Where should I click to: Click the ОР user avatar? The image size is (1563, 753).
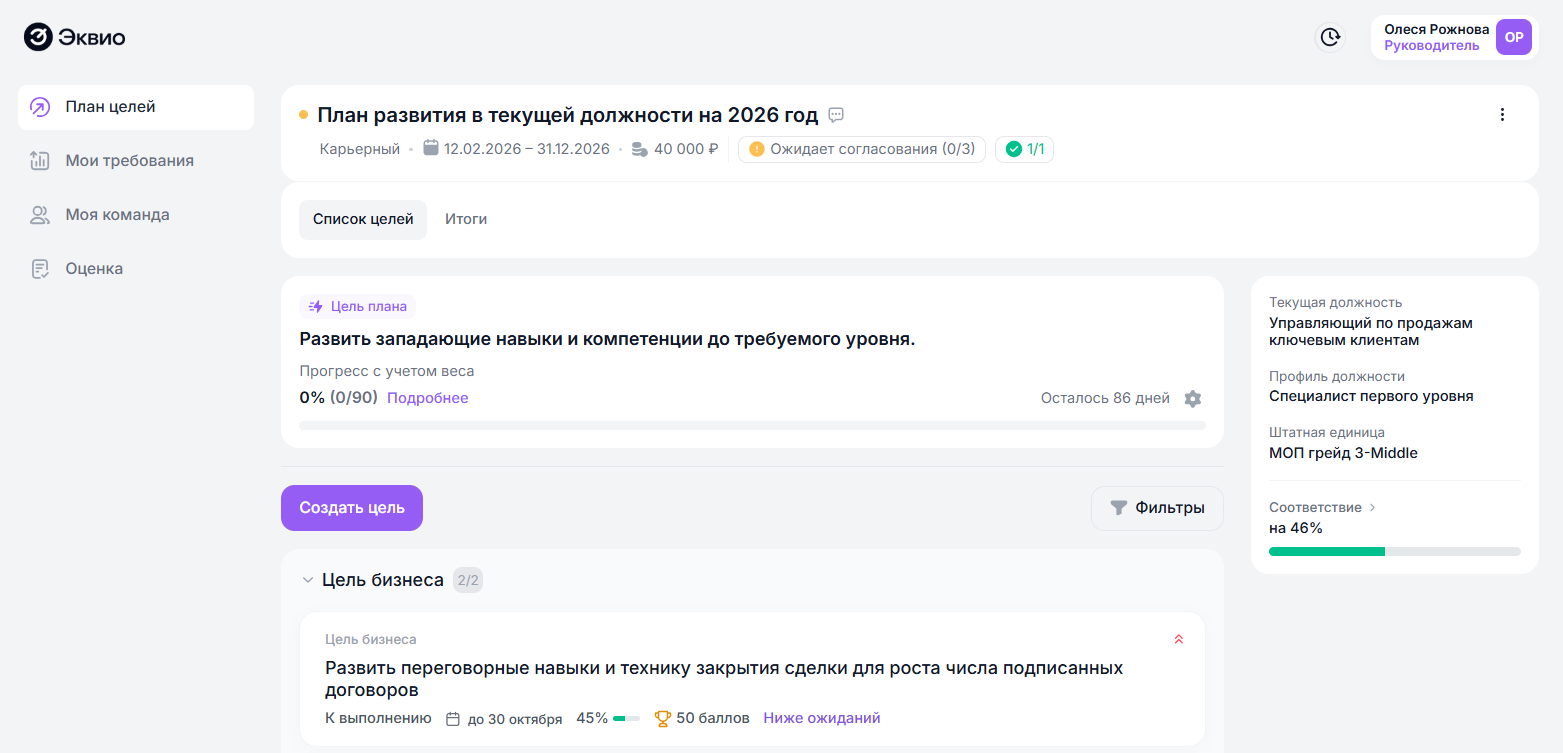point(1514,37)
